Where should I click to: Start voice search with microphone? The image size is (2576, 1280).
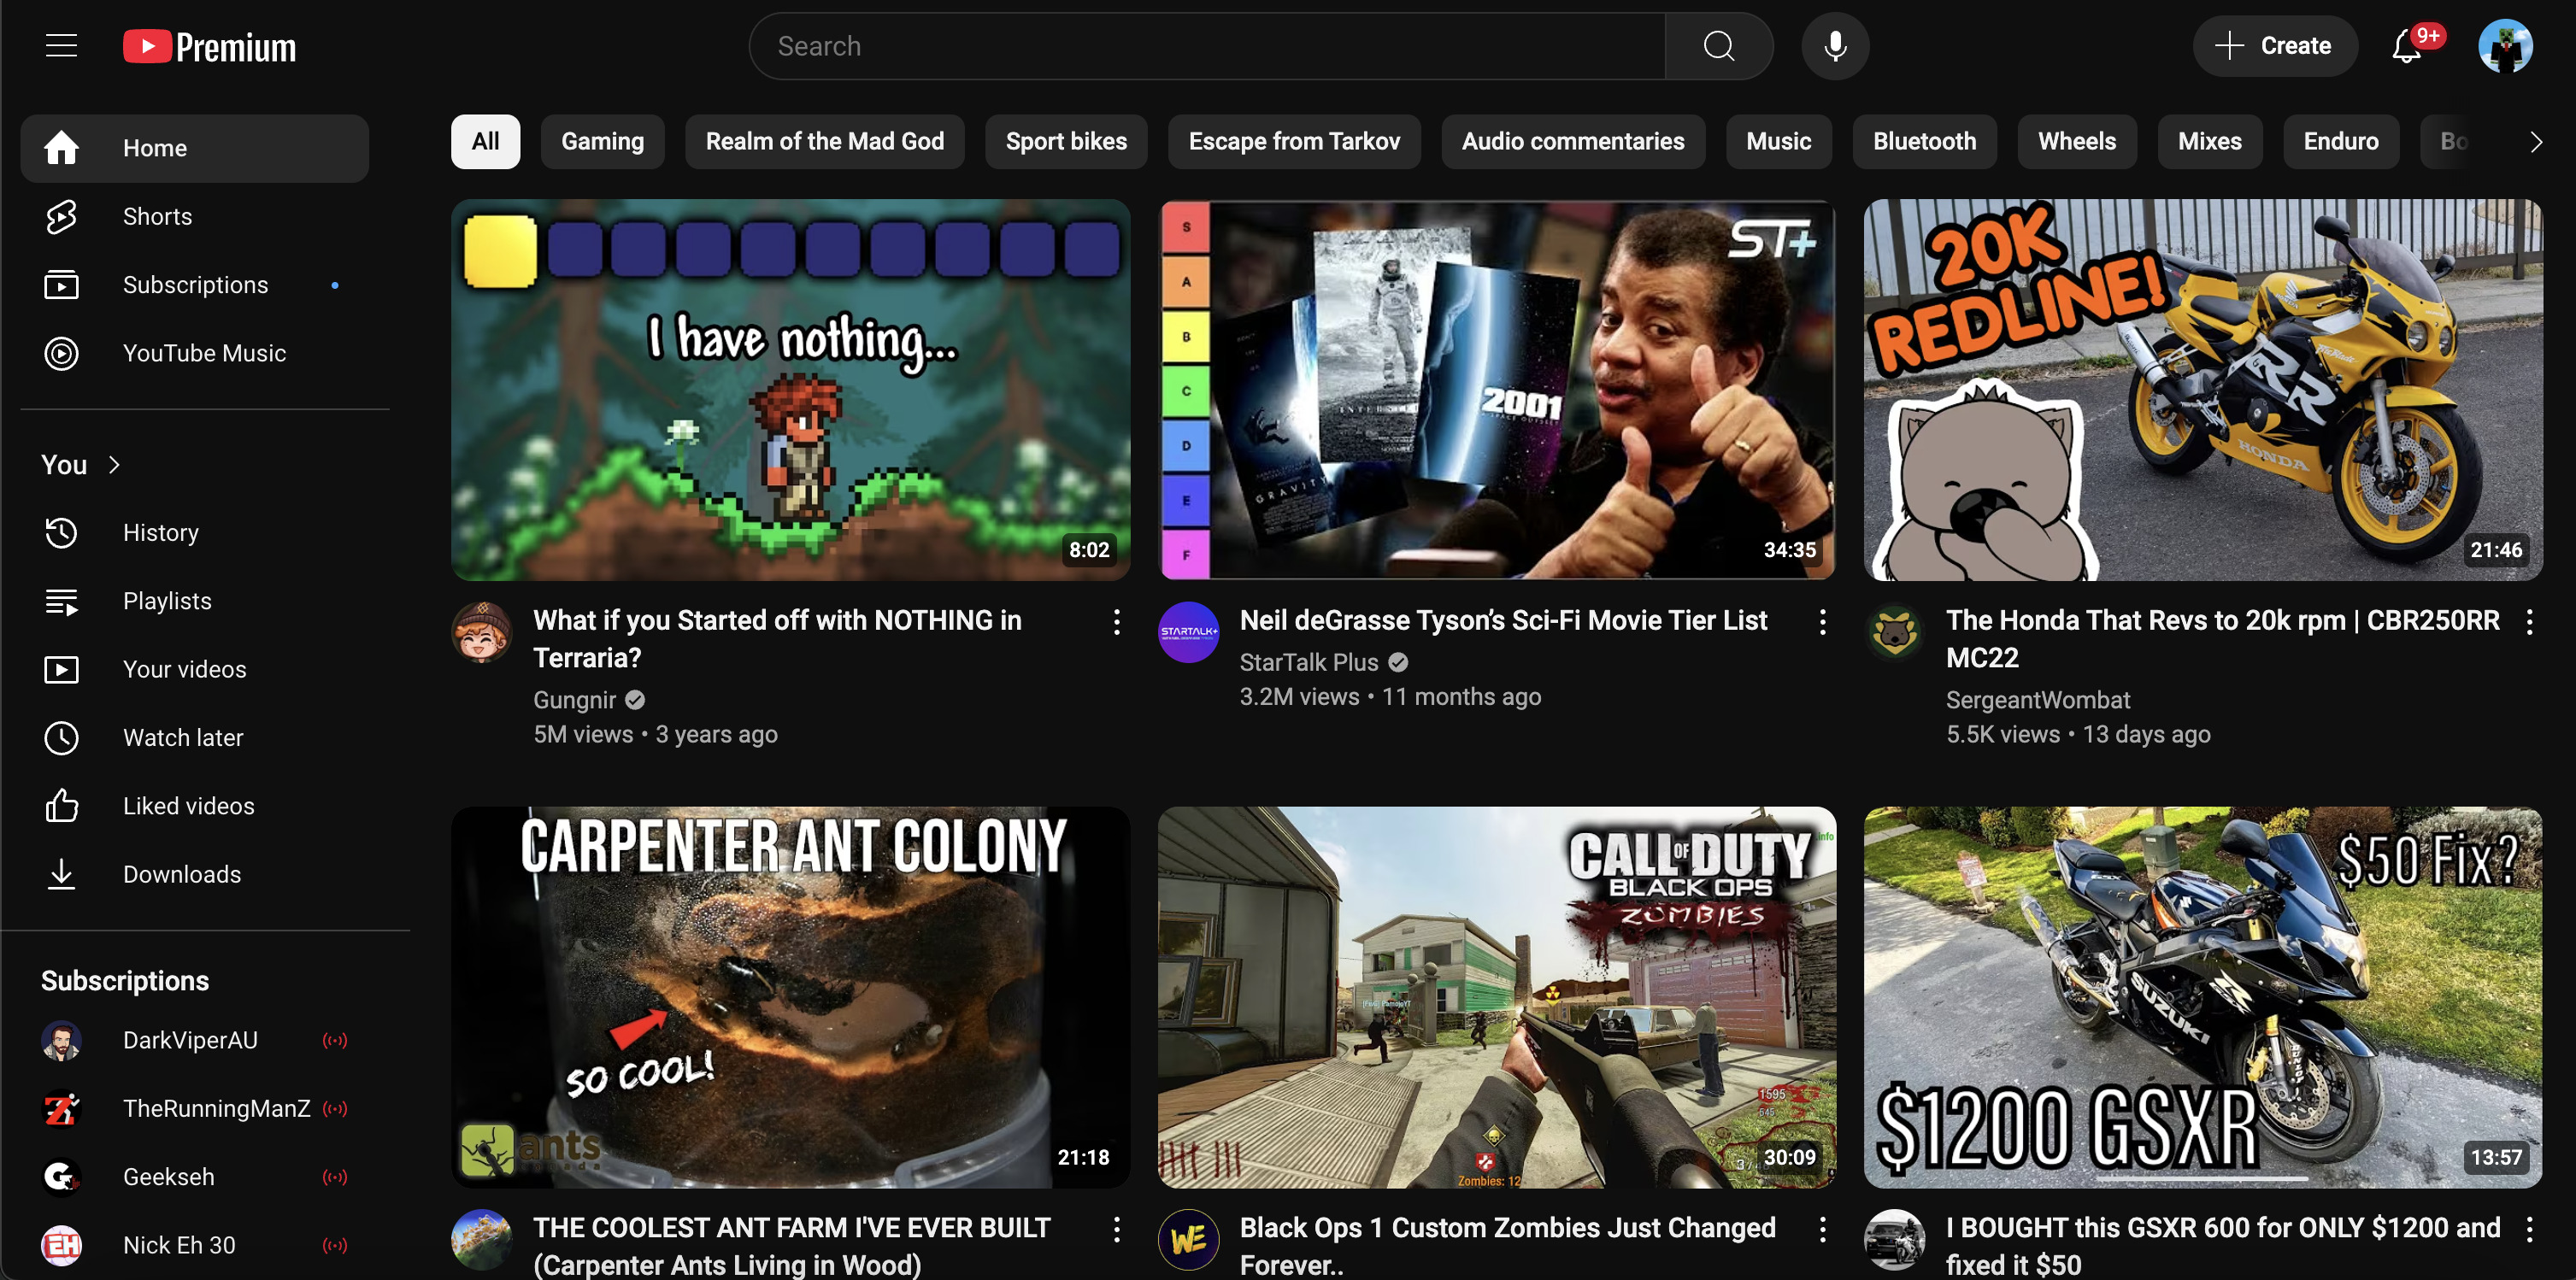(x=1834, y=46)
